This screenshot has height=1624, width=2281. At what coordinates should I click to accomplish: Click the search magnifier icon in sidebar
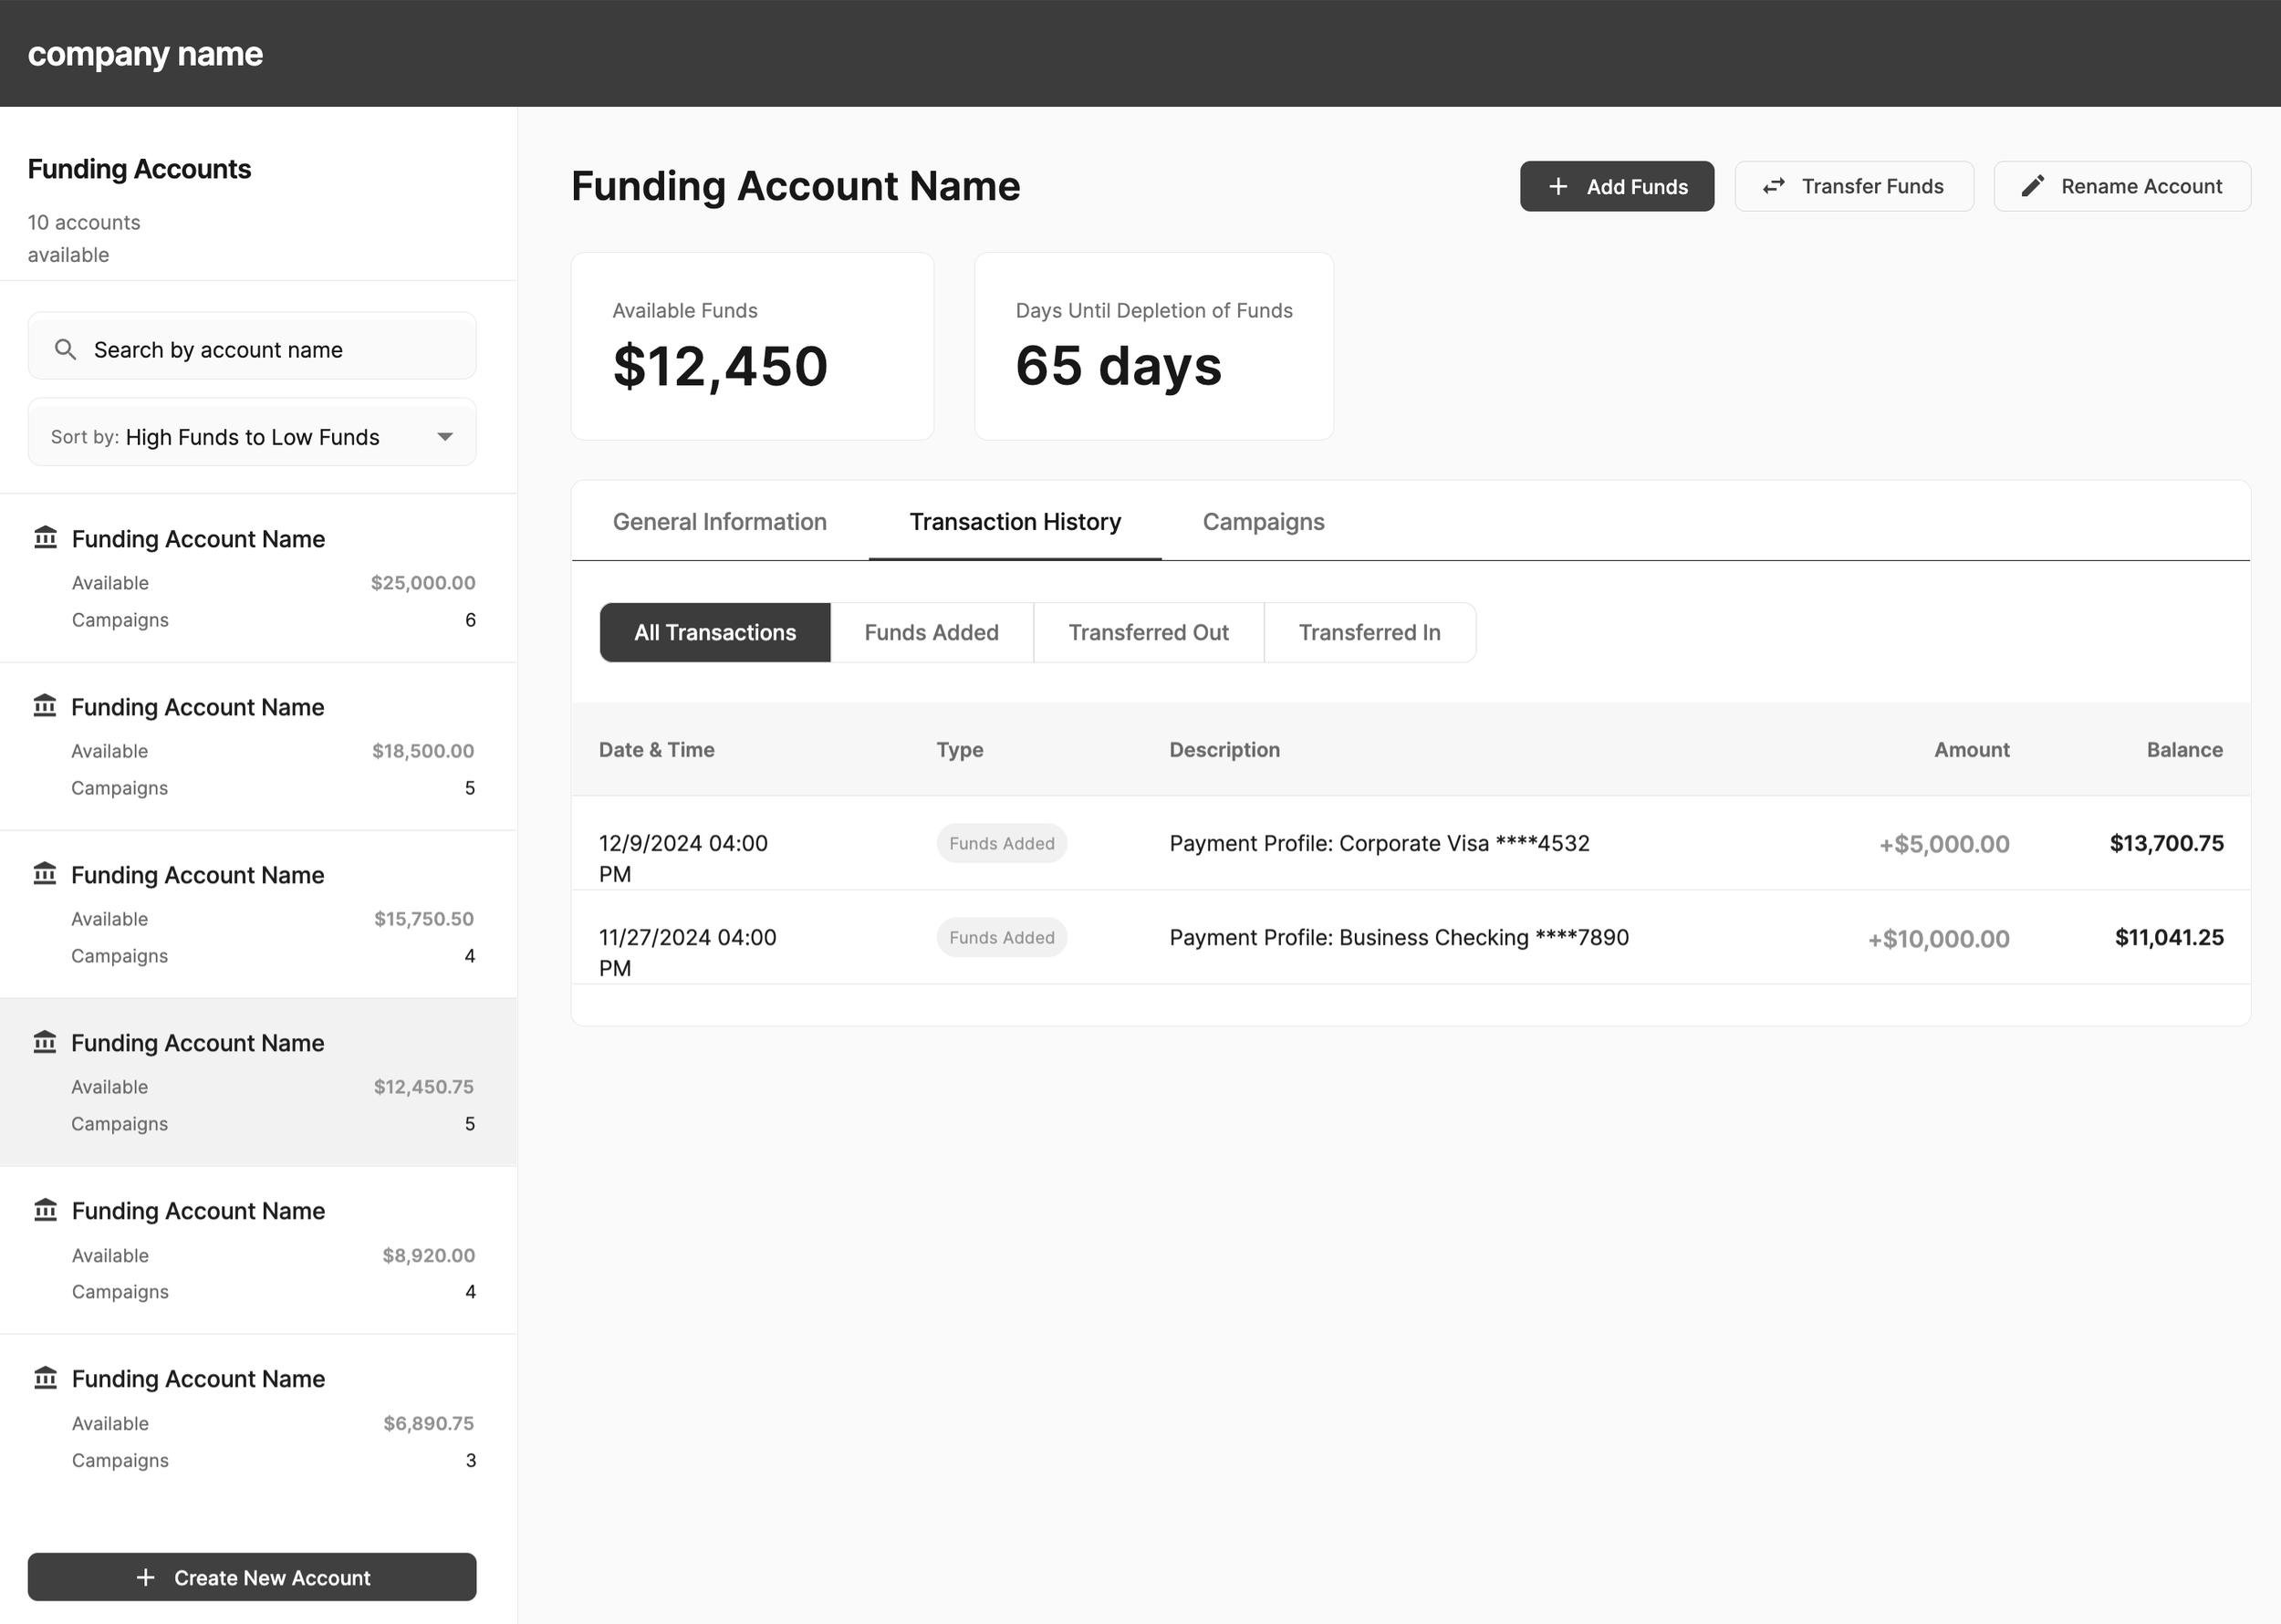65,349
